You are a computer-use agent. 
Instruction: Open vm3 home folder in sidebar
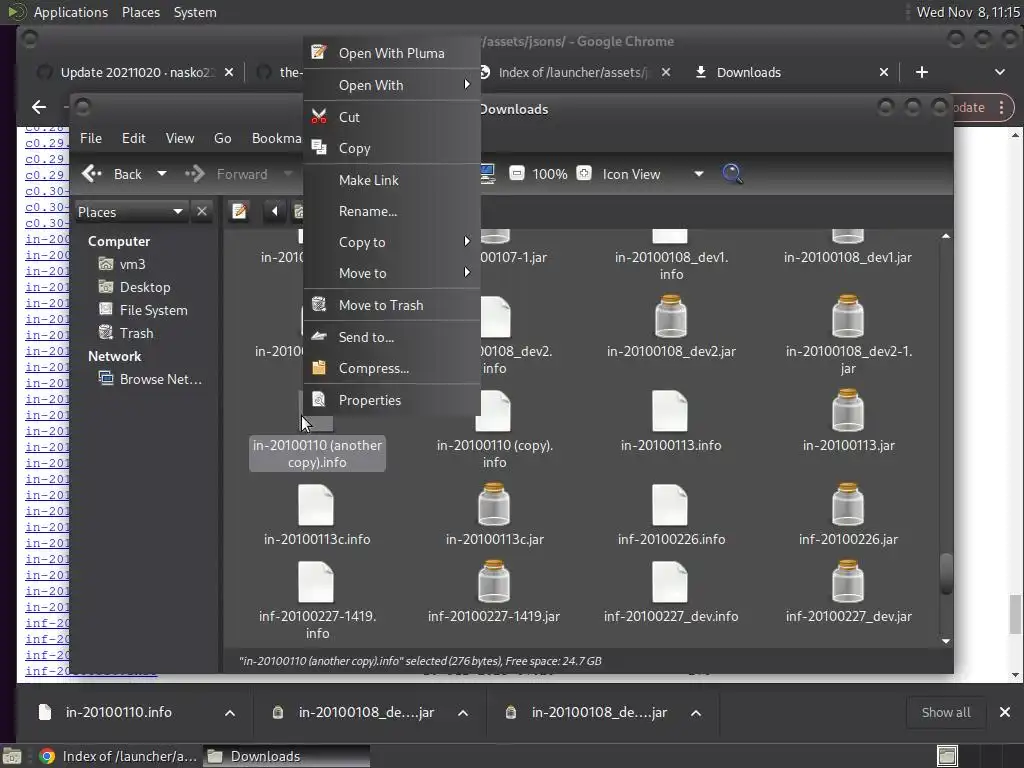(x=133, y=264)
